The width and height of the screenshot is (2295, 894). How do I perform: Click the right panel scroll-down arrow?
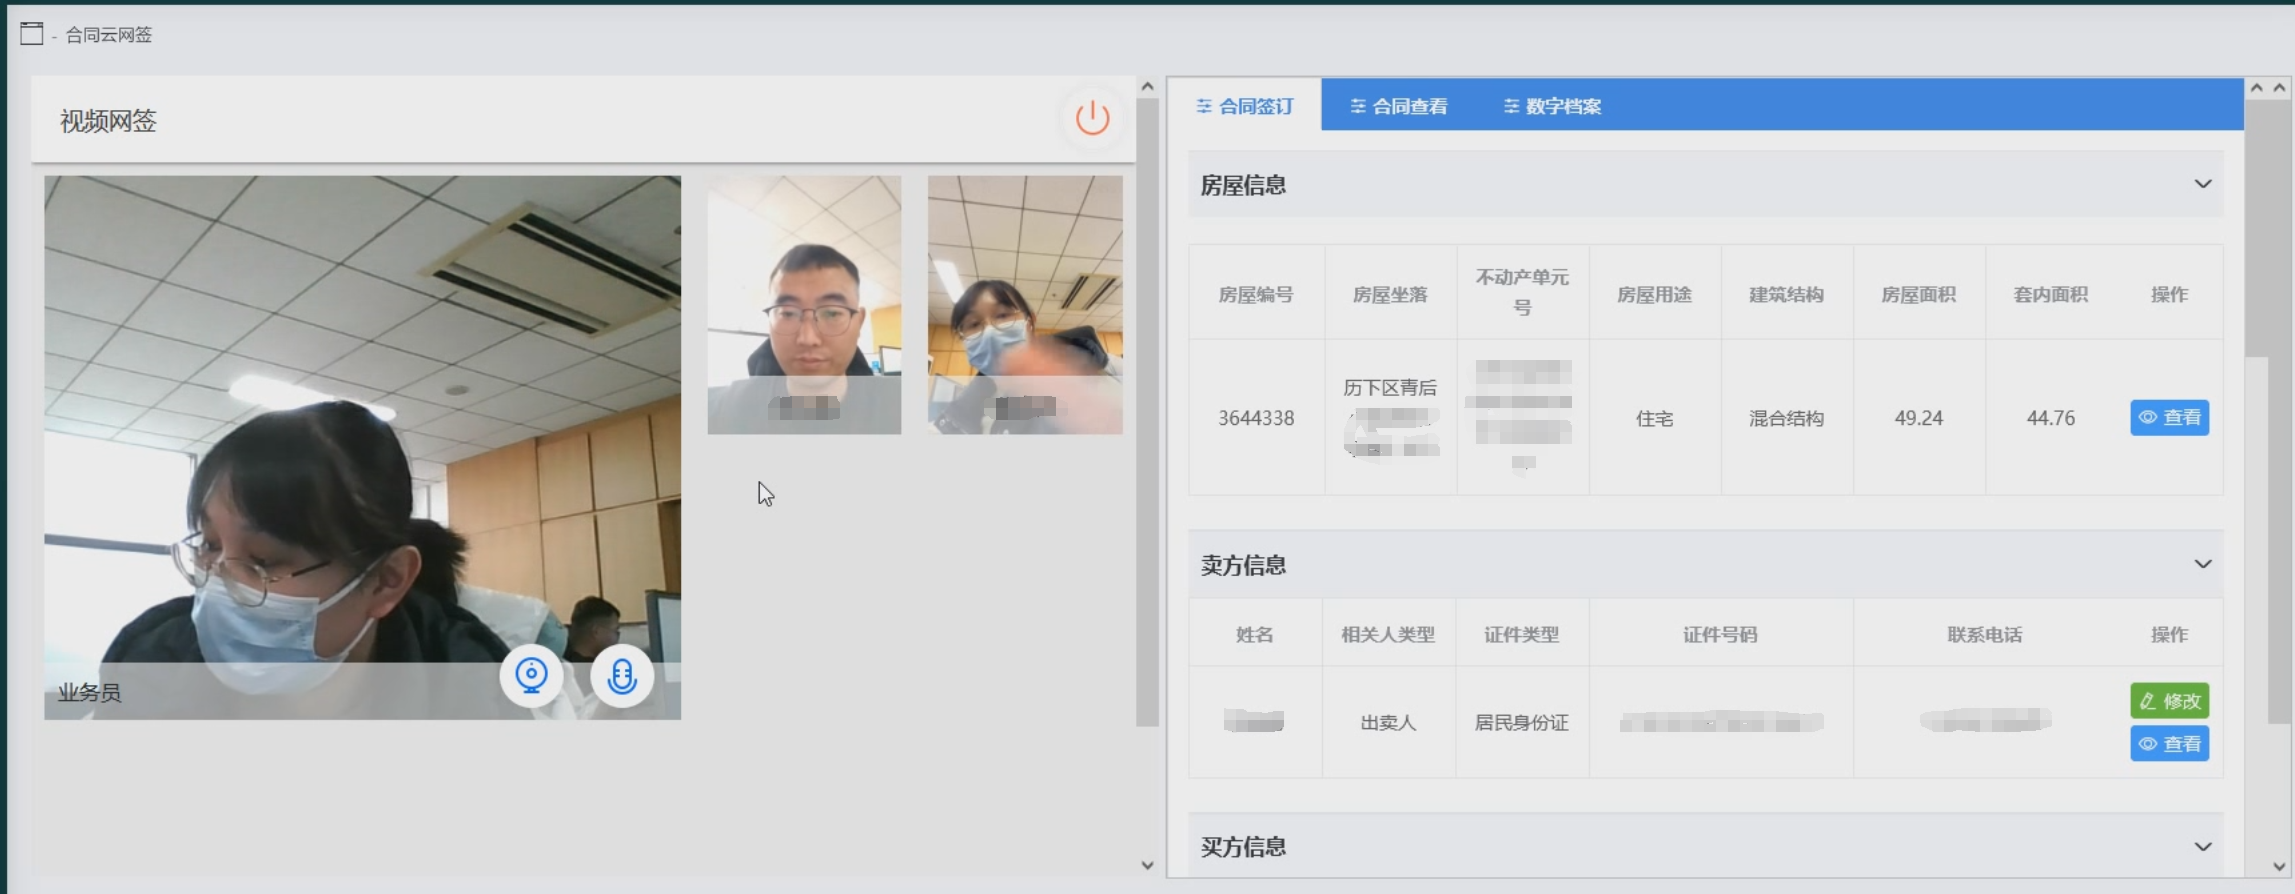tap(2279, 866)
